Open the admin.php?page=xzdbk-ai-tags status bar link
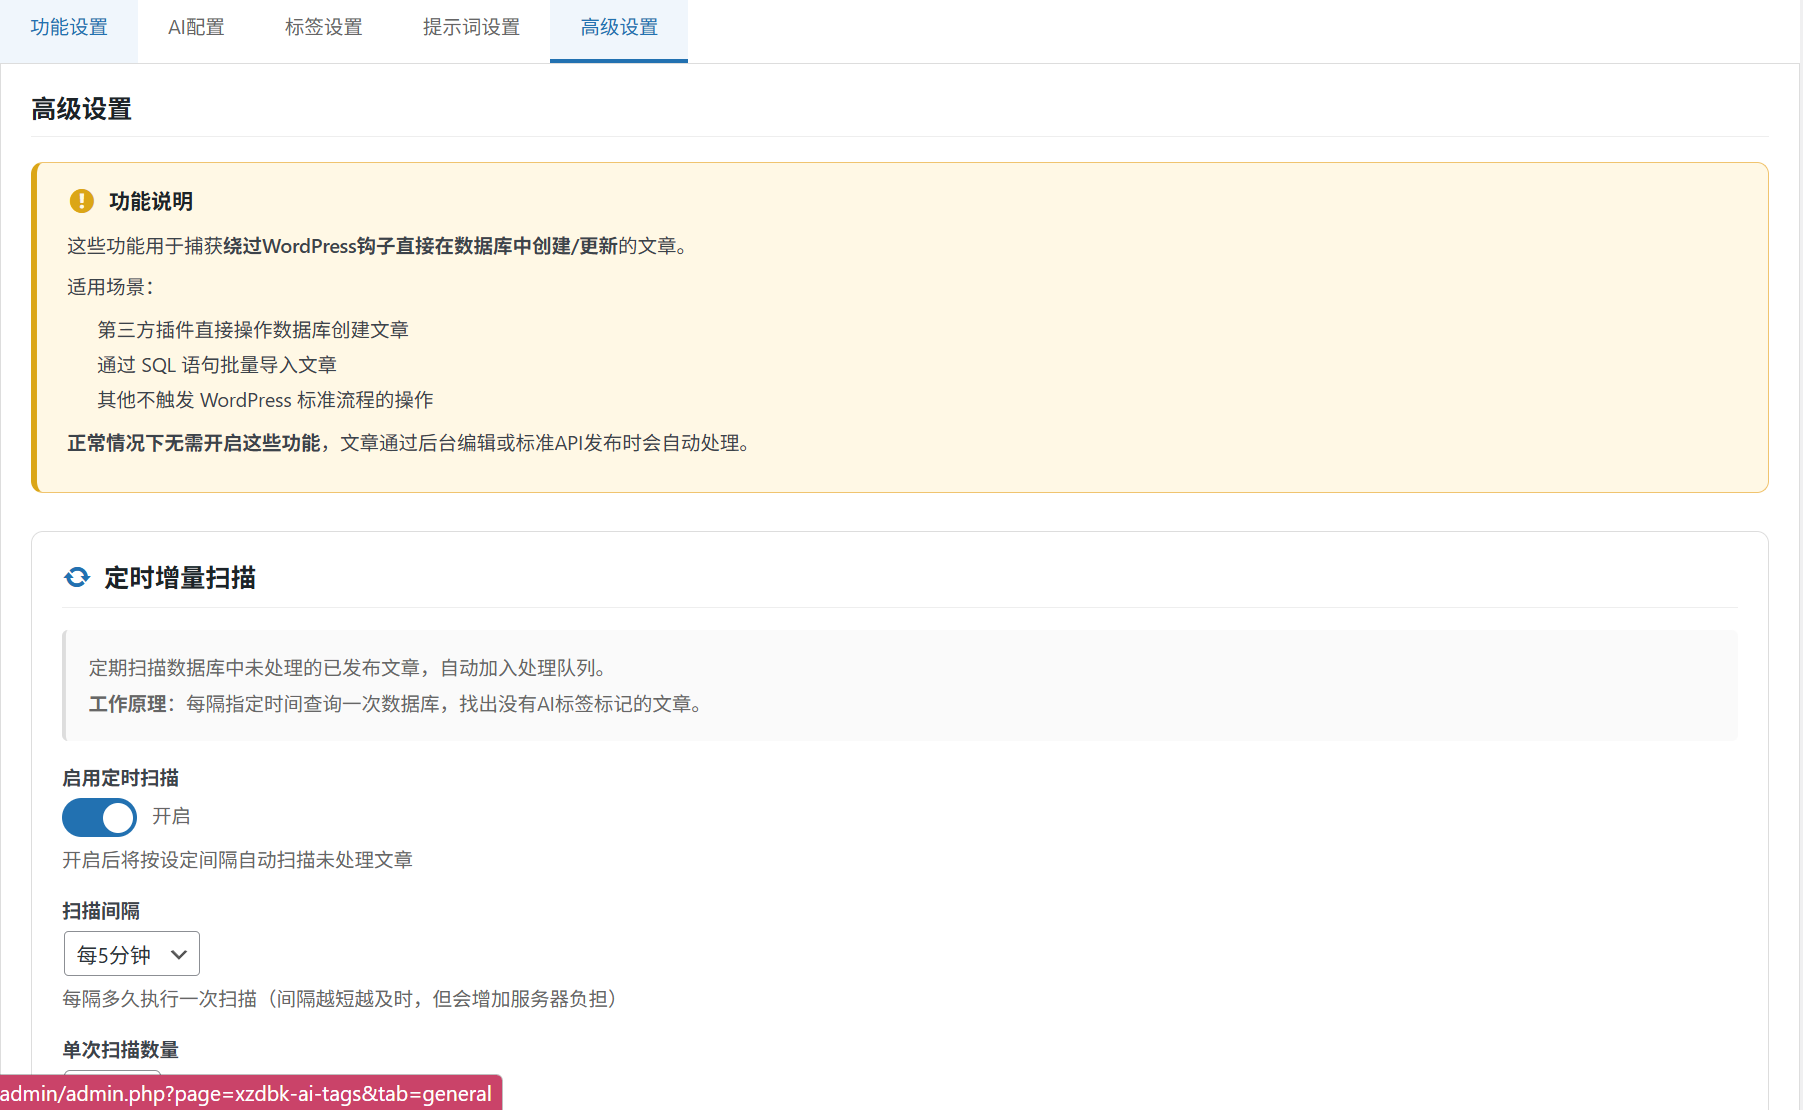This screenshot has height=1110, width=1803. click(246, 1094)
